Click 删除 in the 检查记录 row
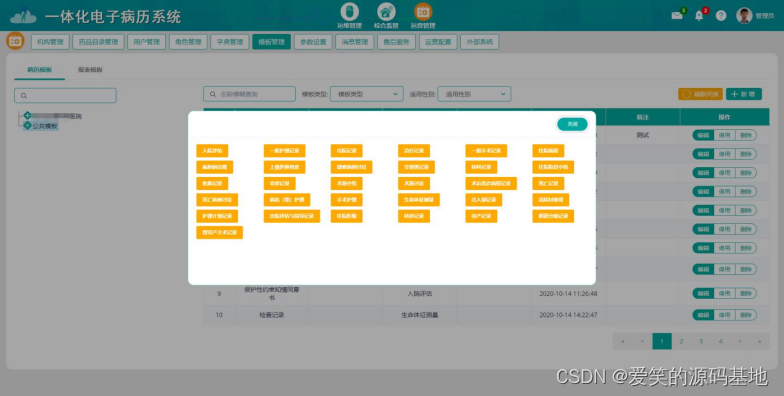Image resolution: width=784 pixels, height=396 pixels. [x=746, y=315]
